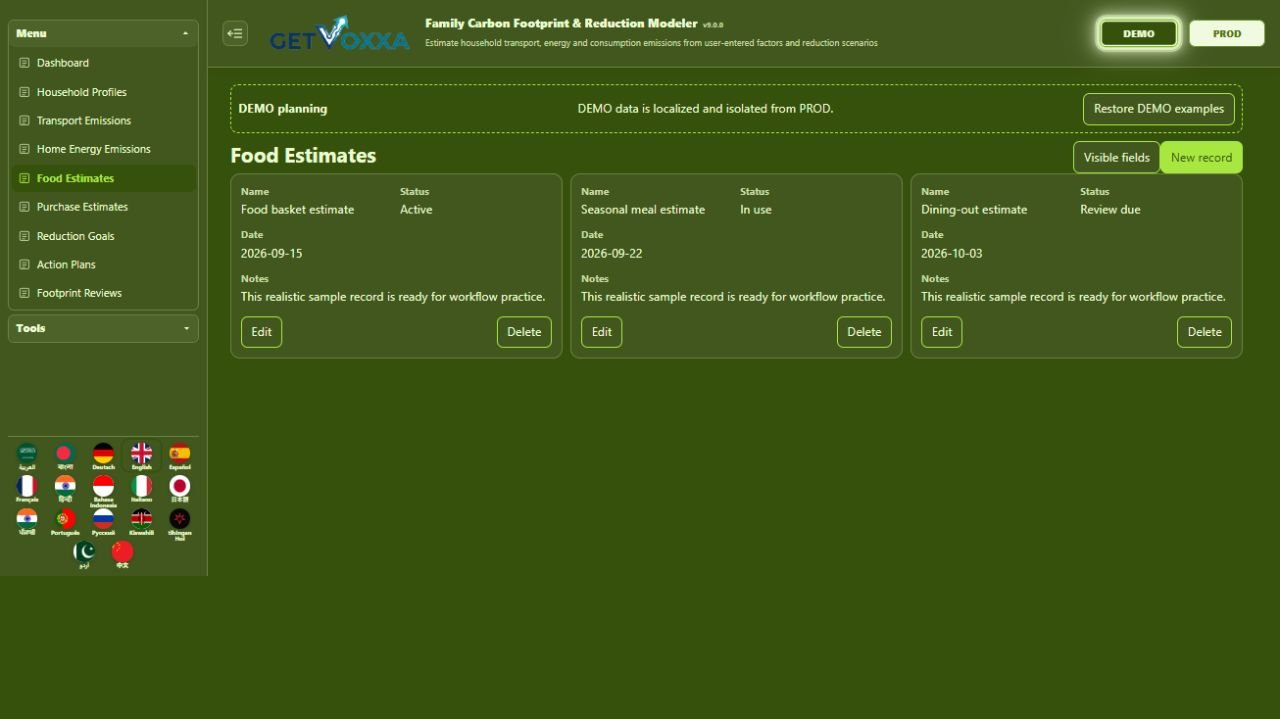Create a New record
1280x719 pixels.
[1201, 157]
